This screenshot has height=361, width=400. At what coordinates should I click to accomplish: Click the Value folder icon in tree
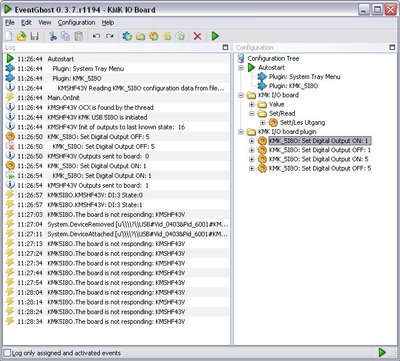coord(263,104)
